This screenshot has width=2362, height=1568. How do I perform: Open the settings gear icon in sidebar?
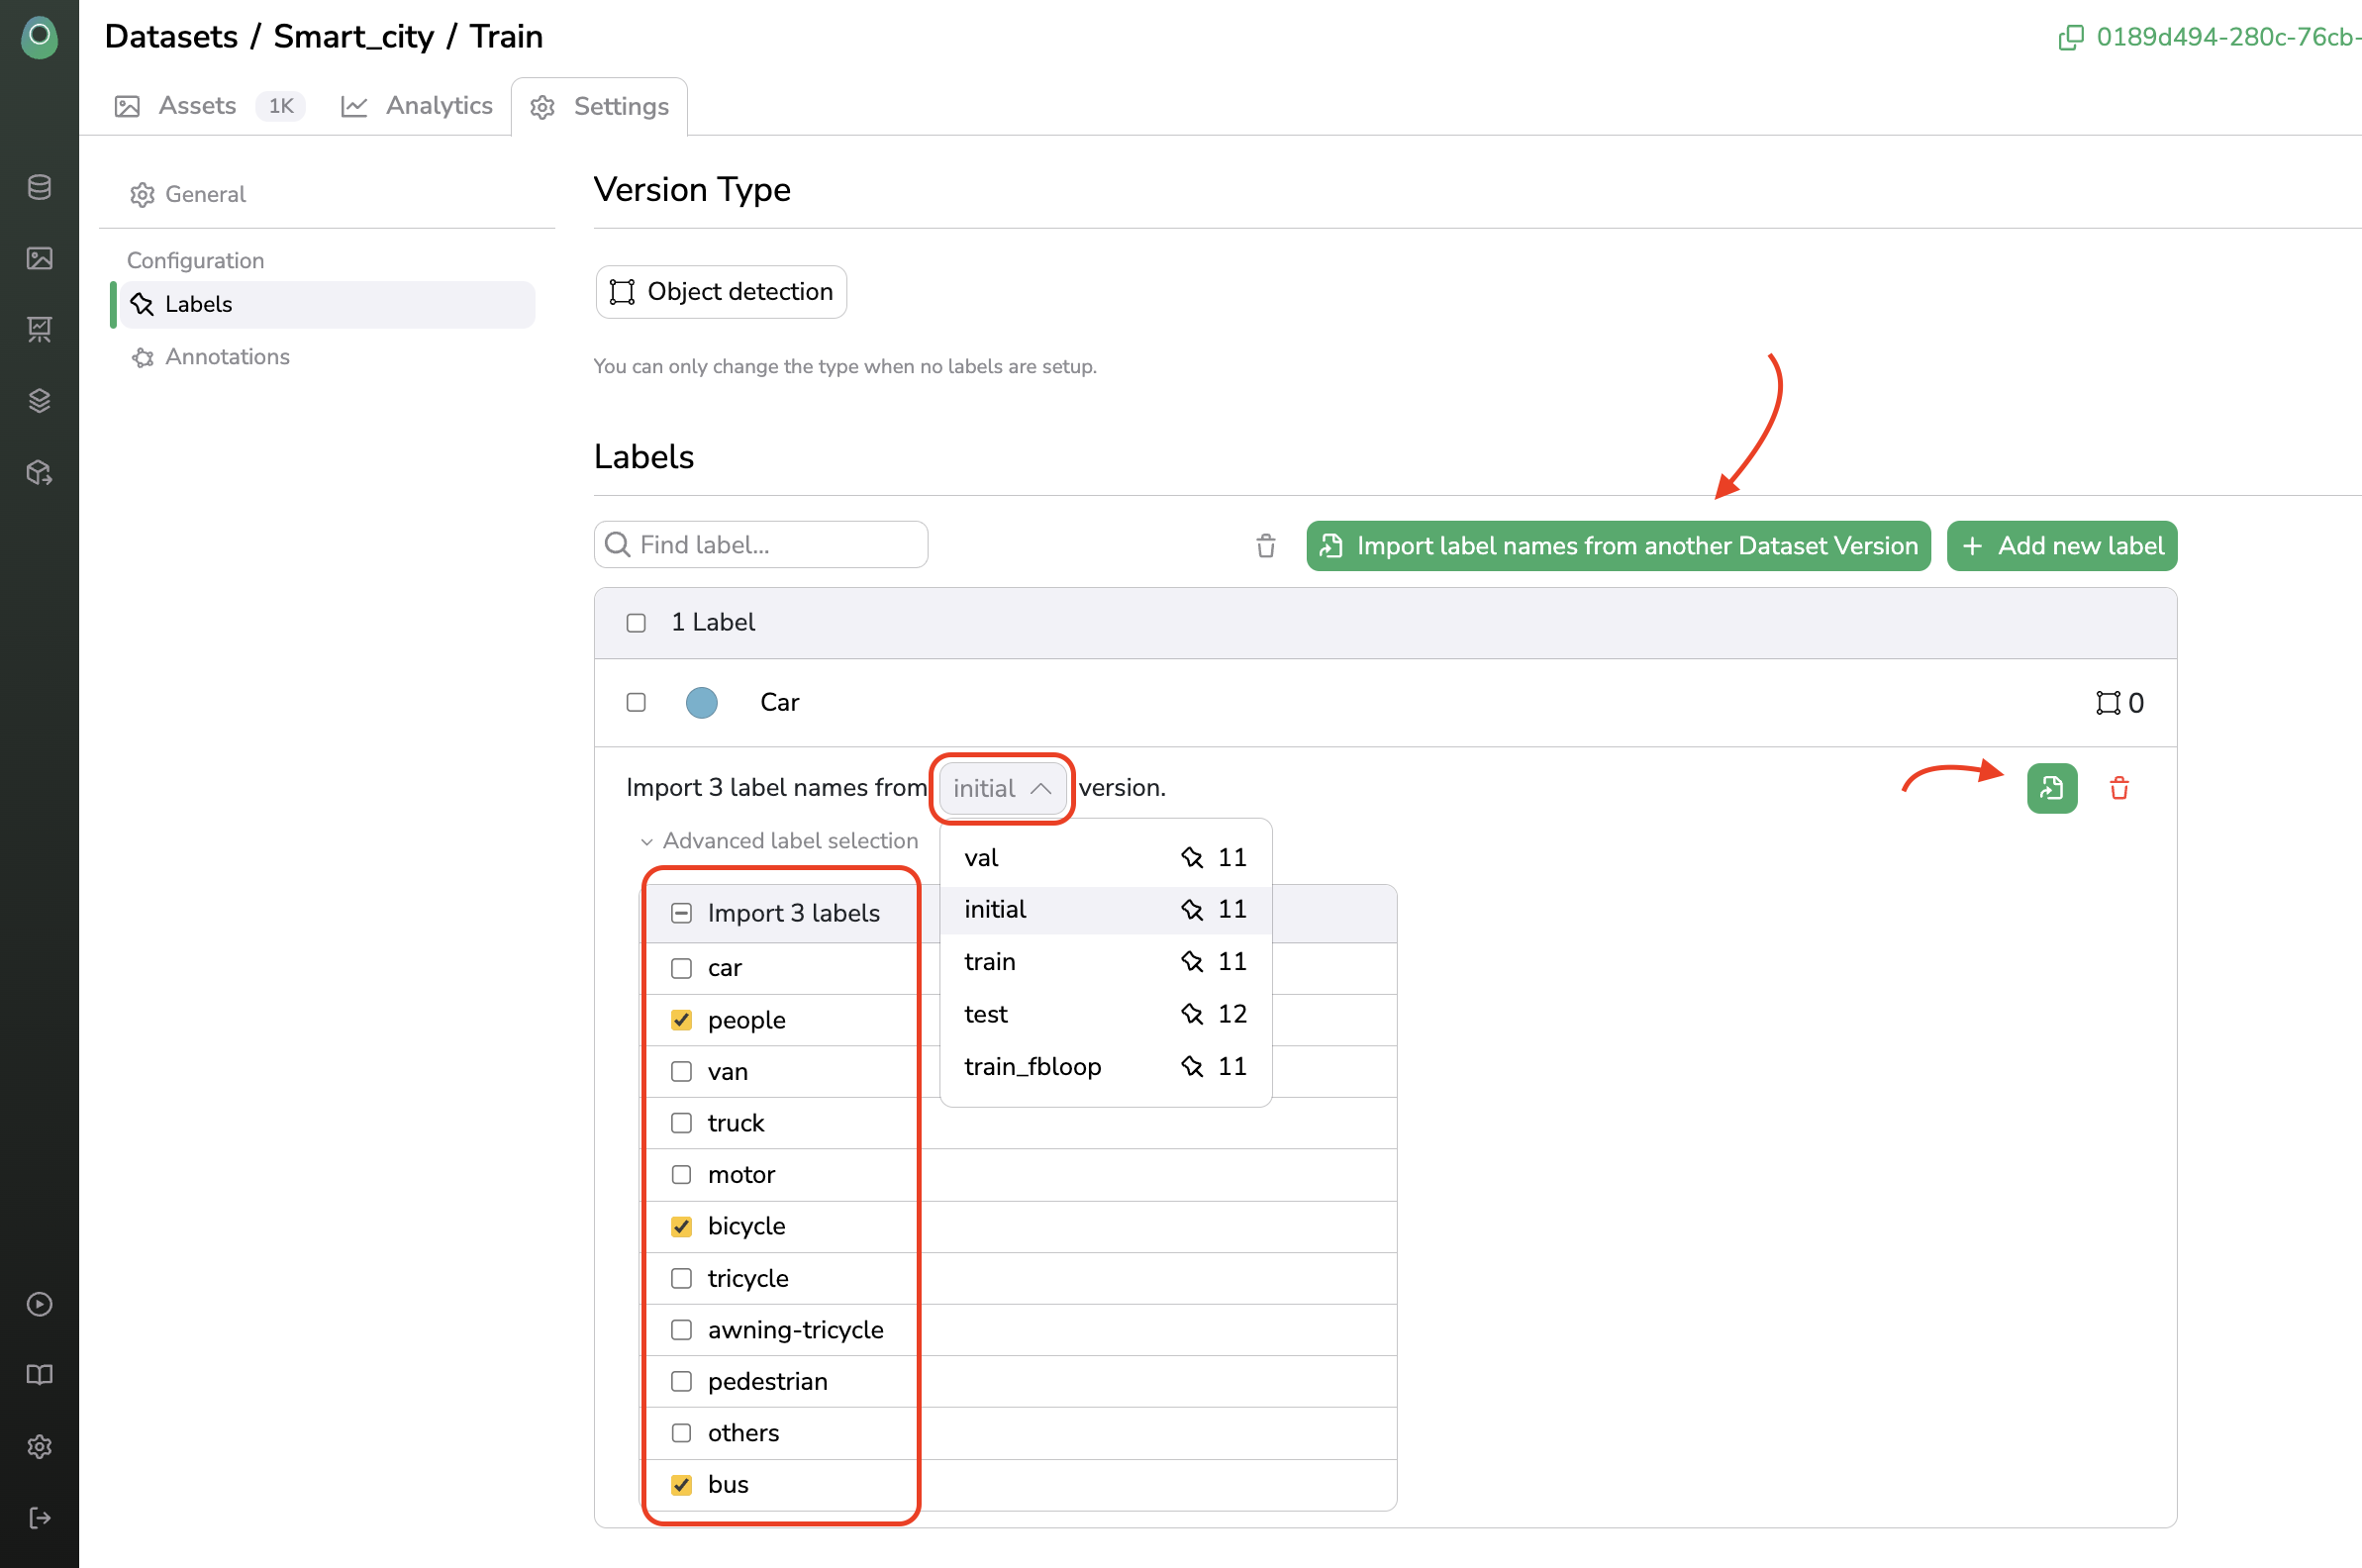[x=39, y=1446]
